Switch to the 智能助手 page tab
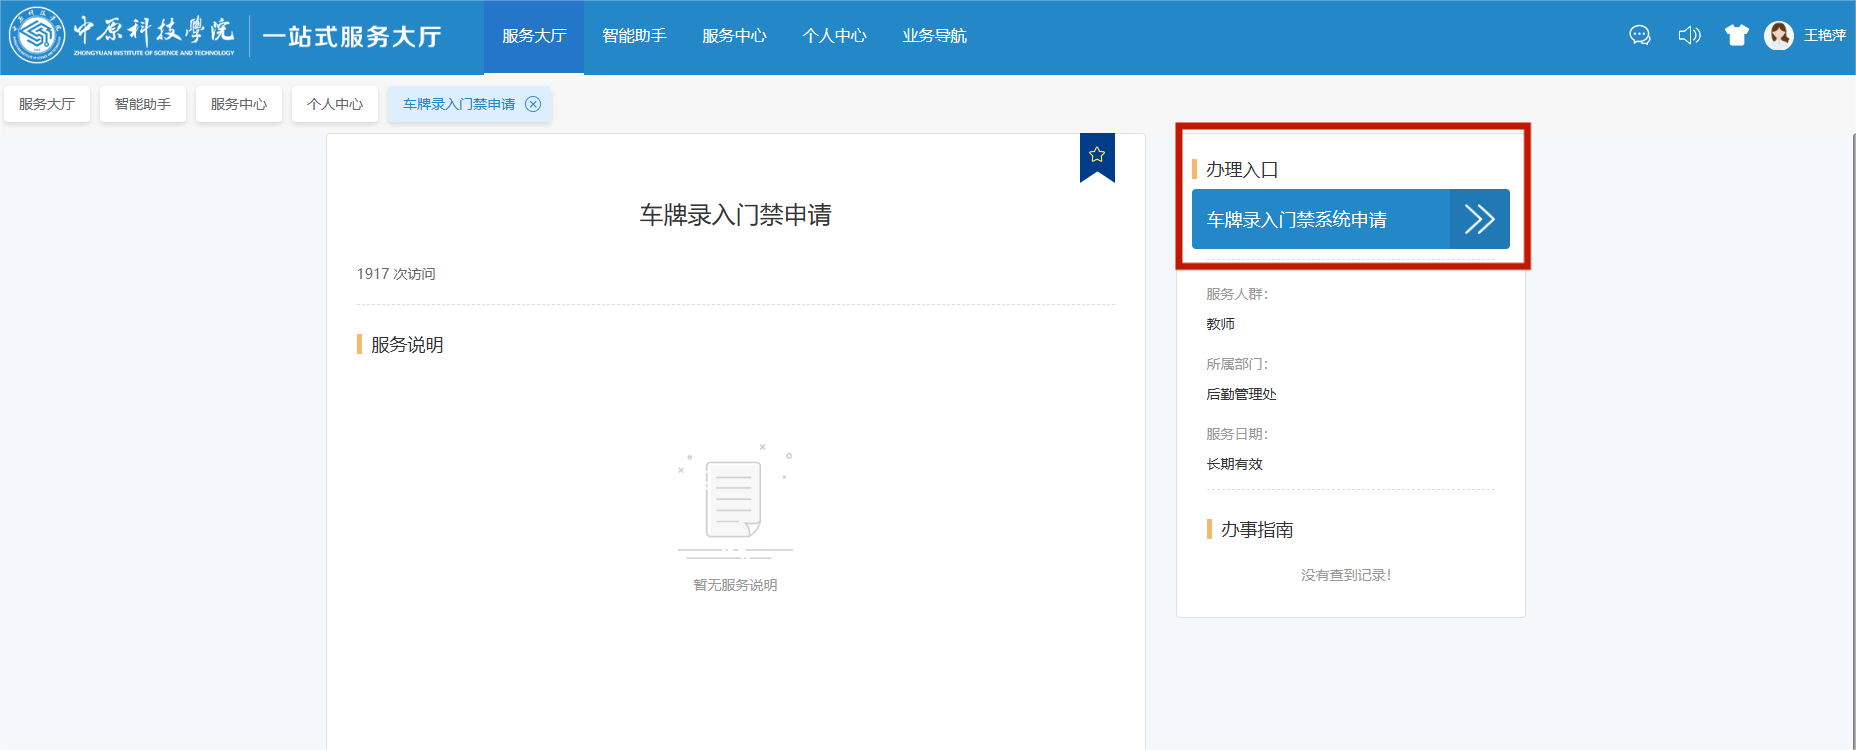 [143, 104]
